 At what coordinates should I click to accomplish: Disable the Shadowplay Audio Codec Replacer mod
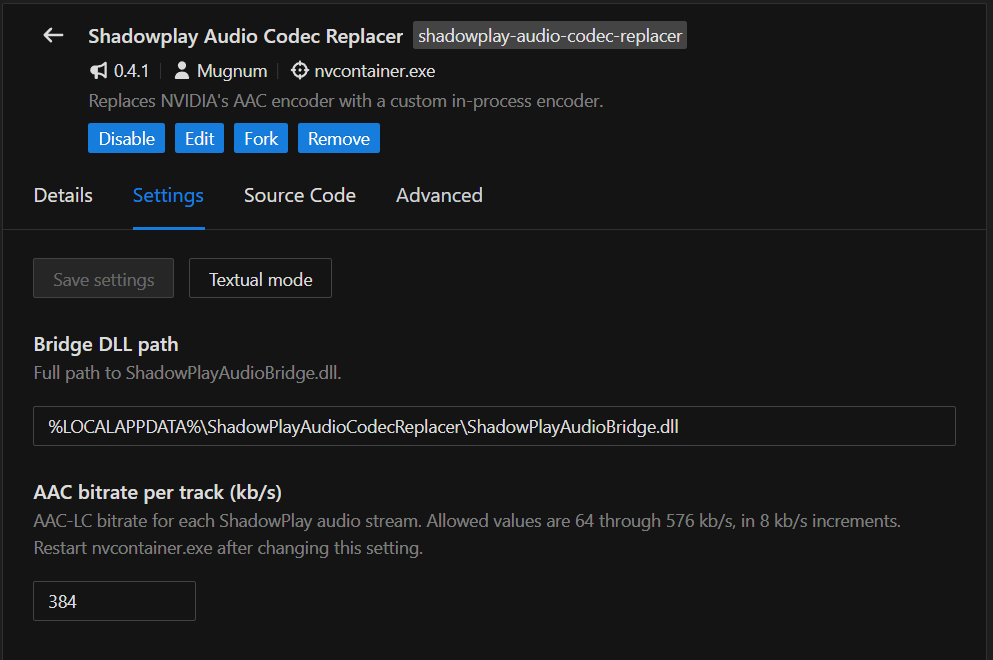[x=127, y=138]
